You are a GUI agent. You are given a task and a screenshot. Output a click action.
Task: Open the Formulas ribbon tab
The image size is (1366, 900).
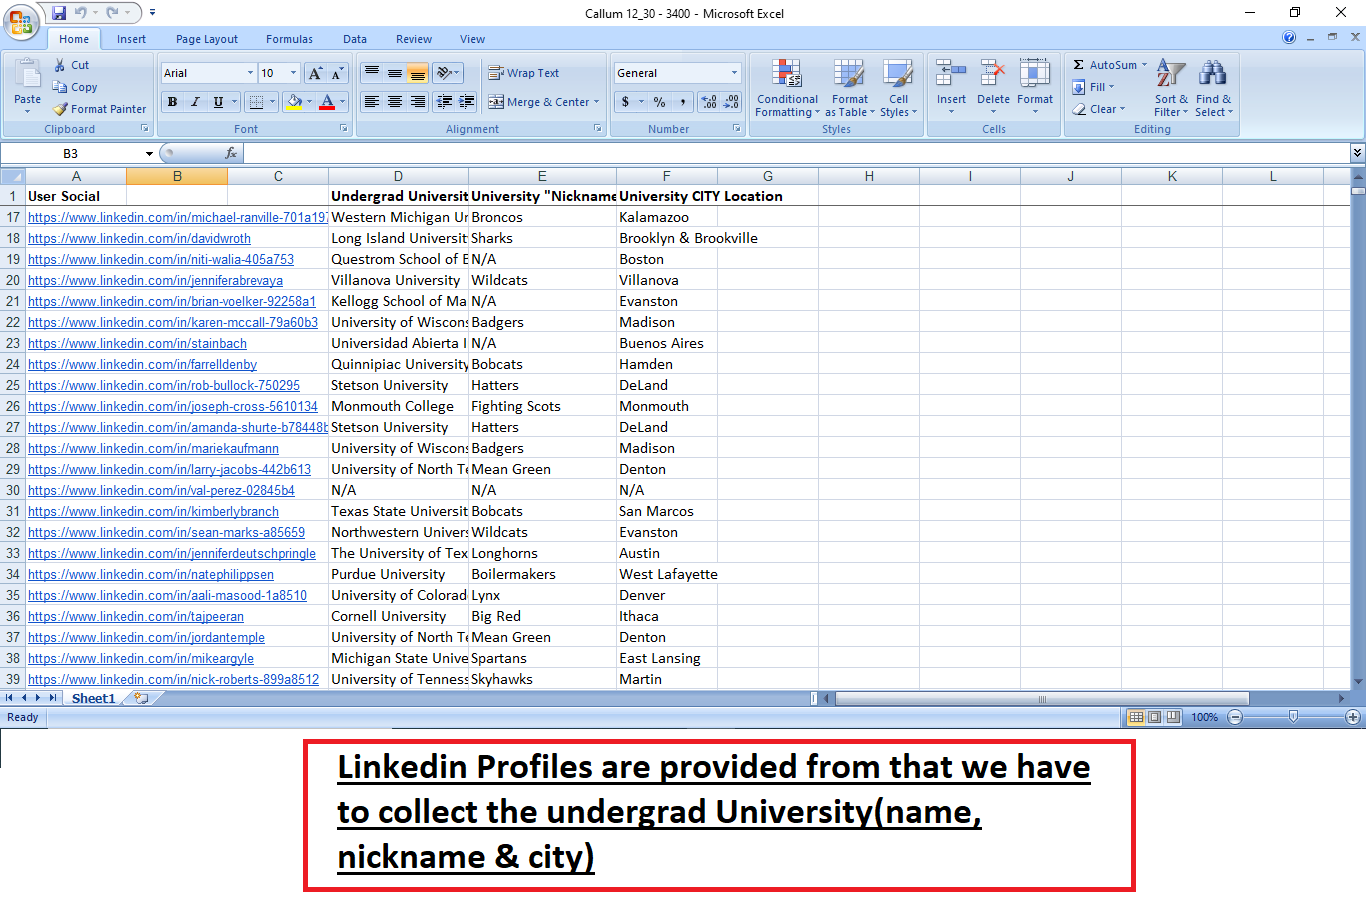click(x=289, y=39)
